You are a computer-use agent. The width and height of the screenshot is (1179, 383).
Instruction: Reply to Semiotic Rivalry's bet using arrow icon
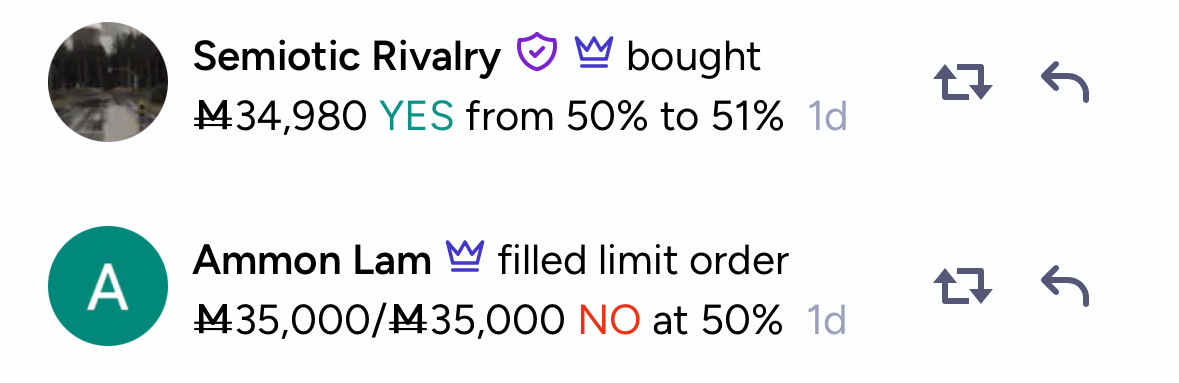coord(1065,82)
